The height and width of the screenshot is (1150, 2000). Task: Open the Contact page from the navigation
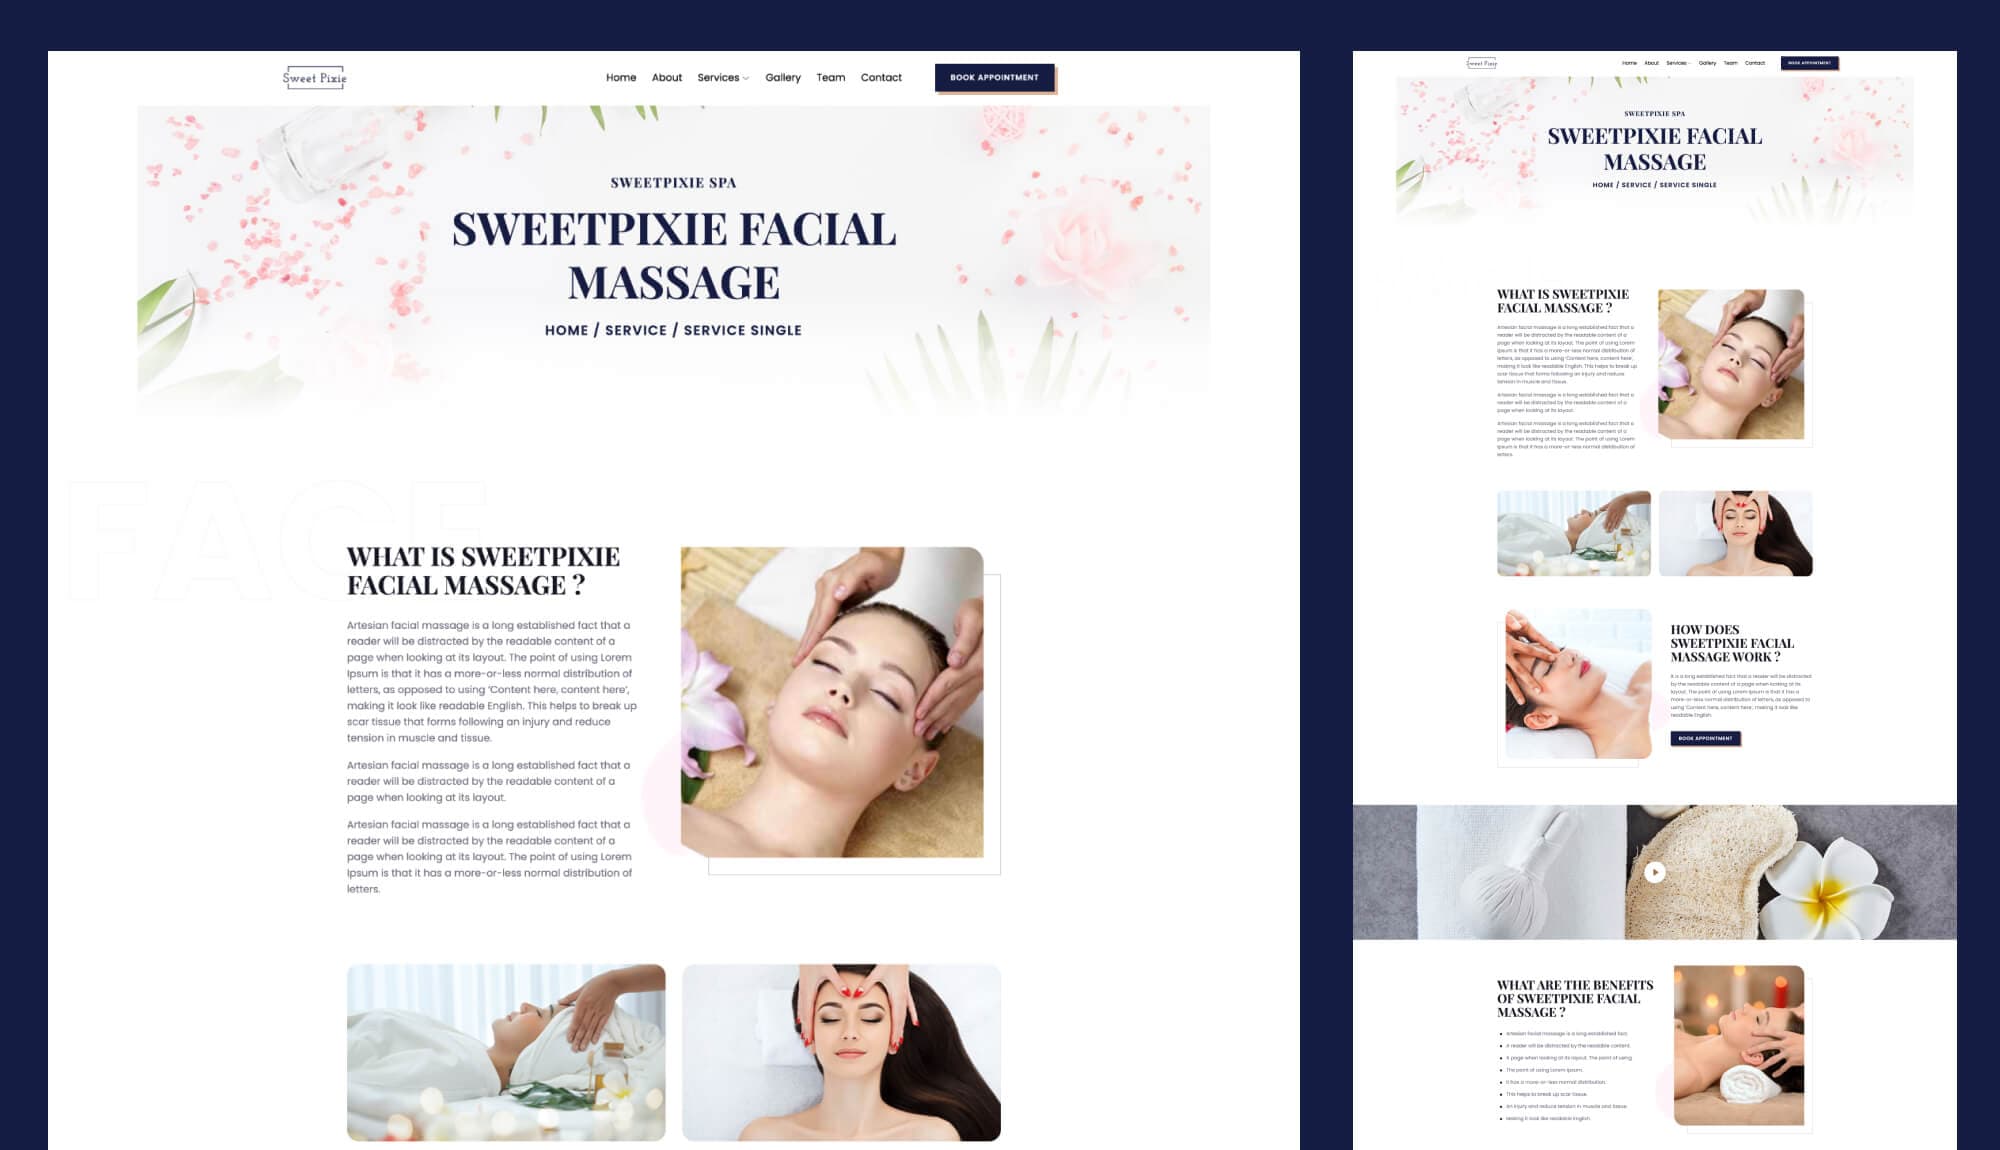881,77
